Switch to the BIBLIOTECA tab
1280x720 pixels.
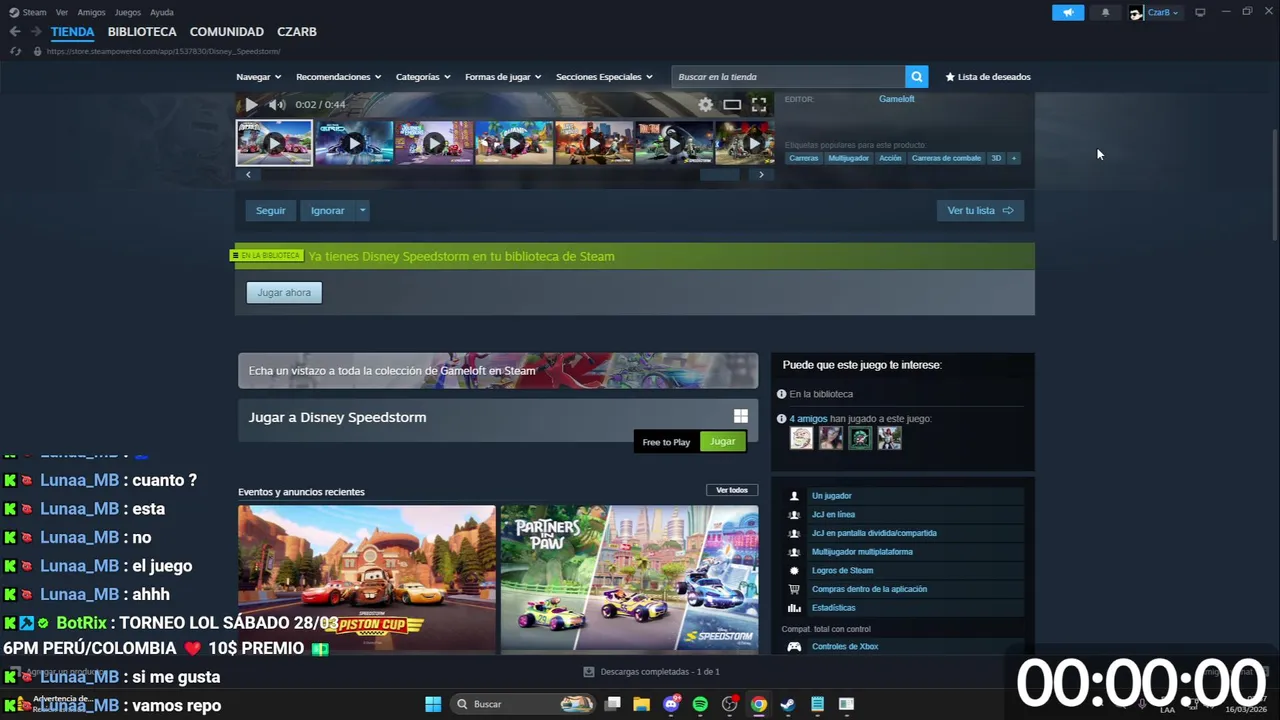142,32
